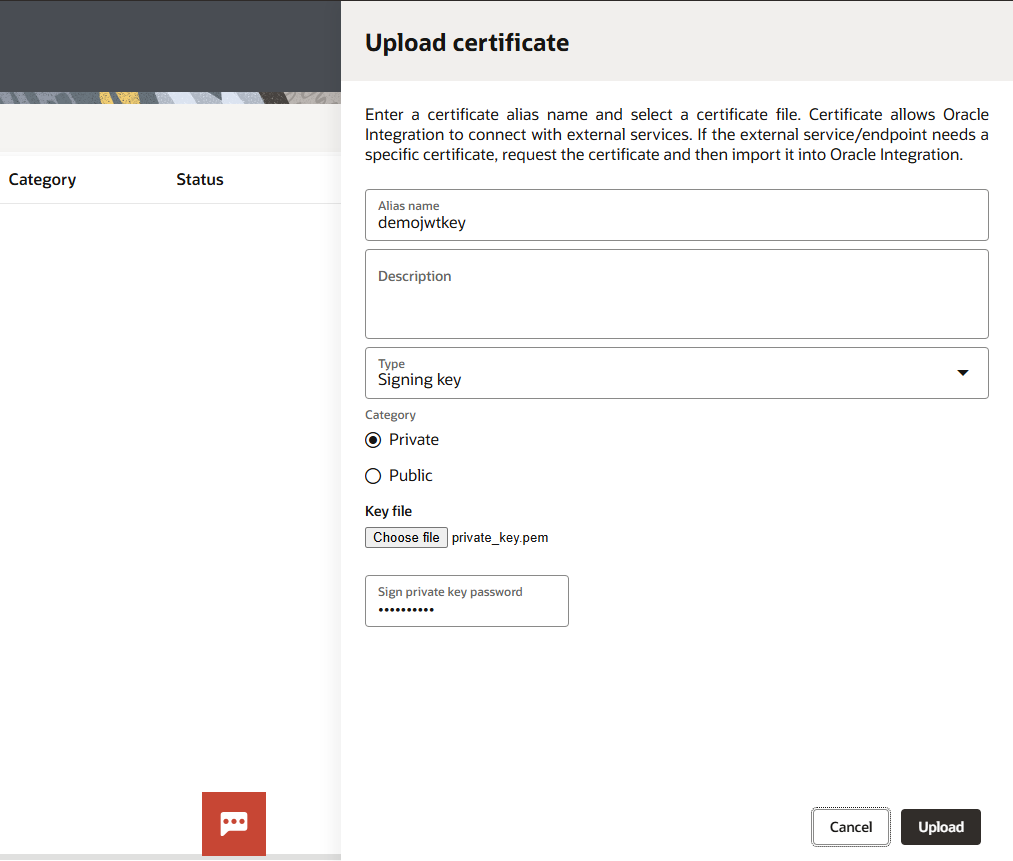
Task: Expand the Type dropdown arrow
Action: (962, 373)
